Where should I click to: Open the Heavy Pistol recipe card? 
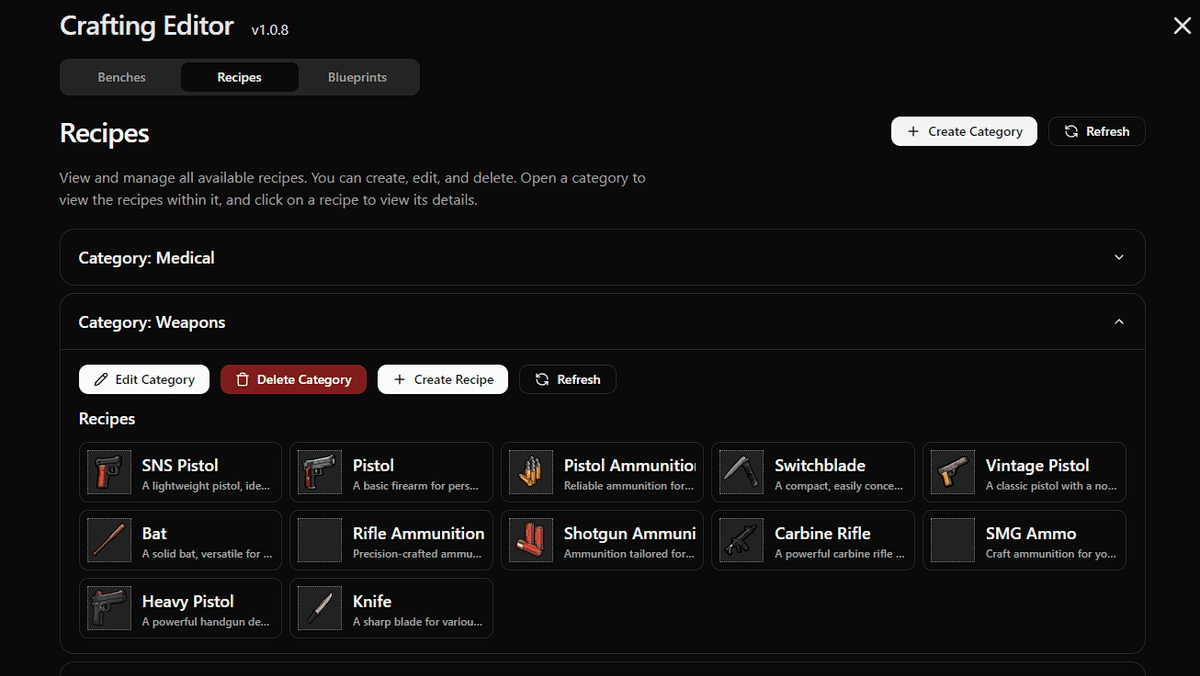coord(180,607)
